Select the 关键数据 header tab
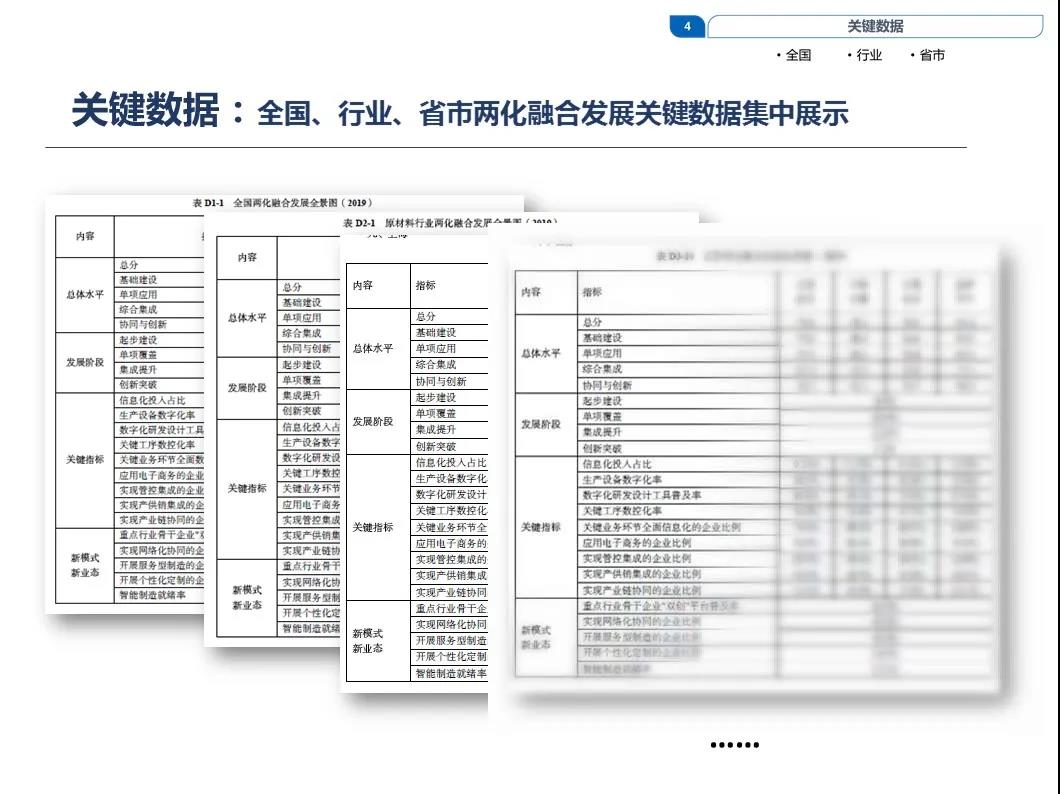Image resolution: width=1060 pixels, height=794 pixels. coord(875,26)
